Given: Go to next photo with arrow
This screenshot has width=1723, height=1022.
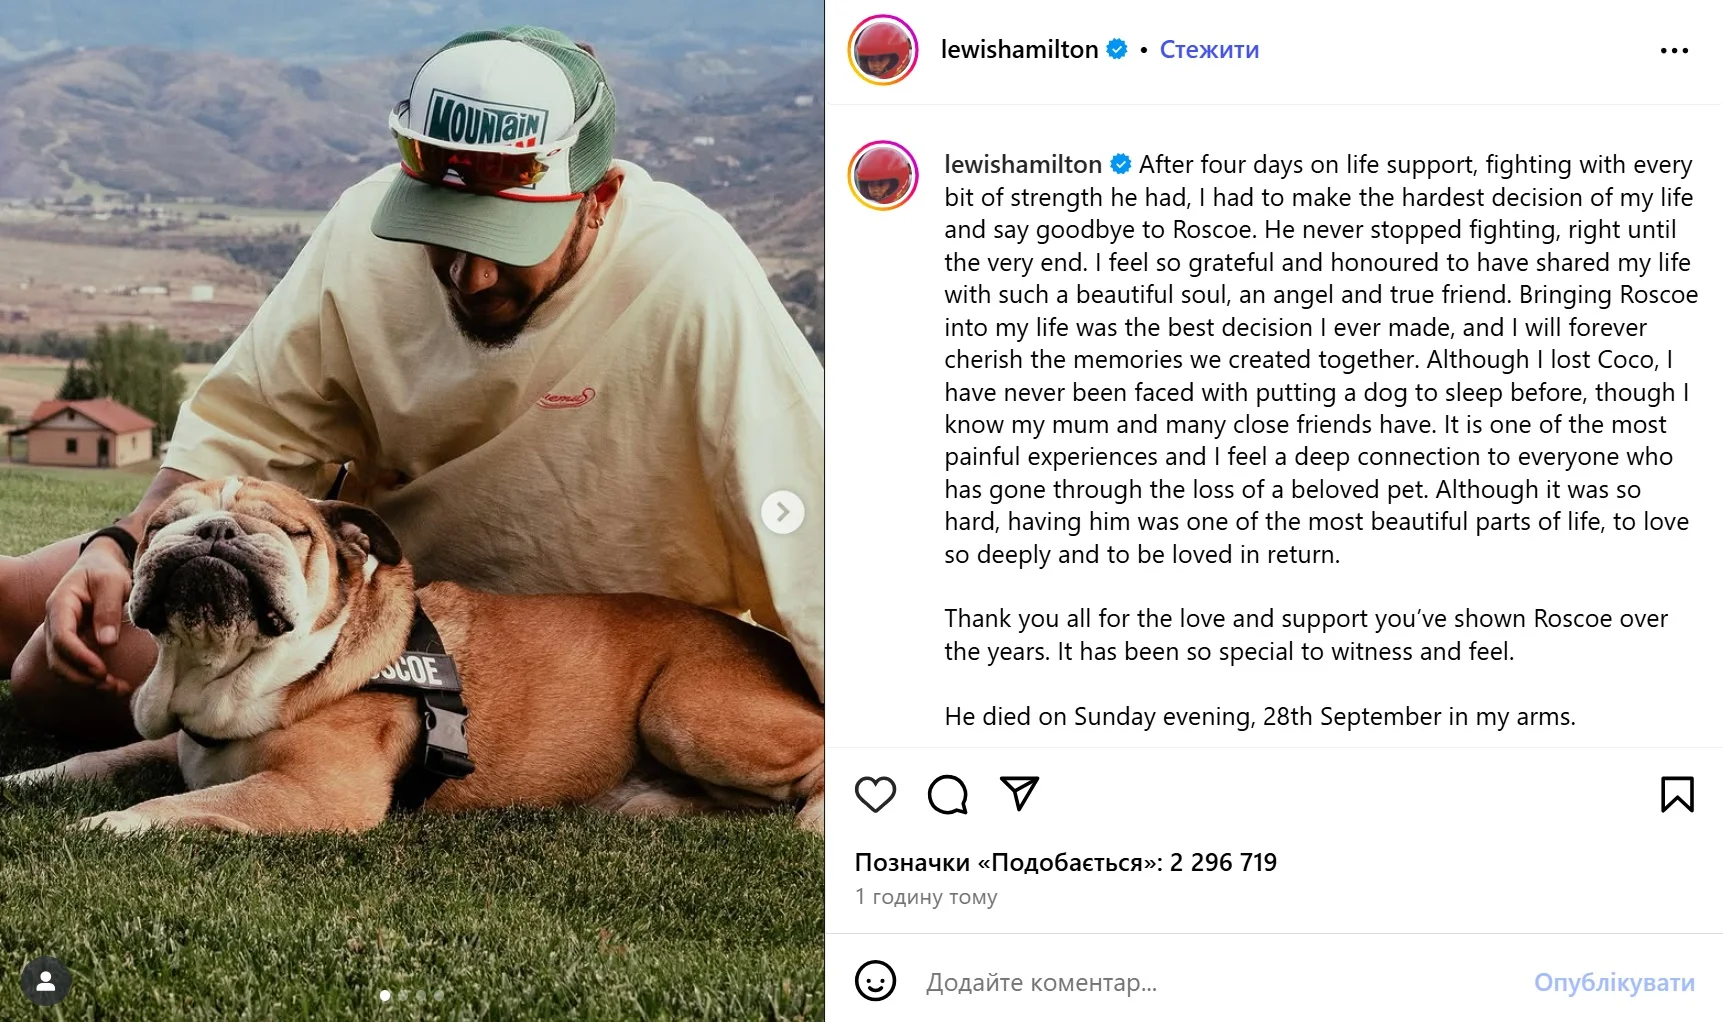Looking at the screenshot, I should [x=782, y=512].
